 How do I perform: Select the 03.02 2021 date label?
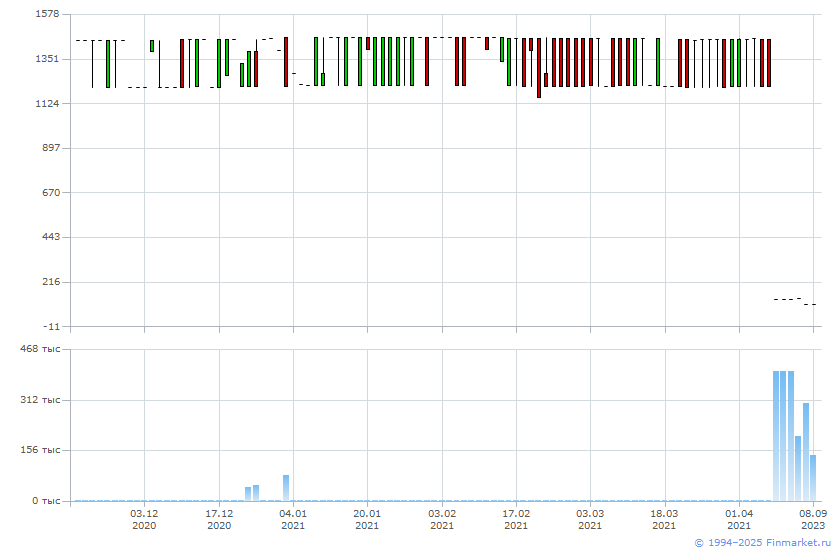coord(442,519)
